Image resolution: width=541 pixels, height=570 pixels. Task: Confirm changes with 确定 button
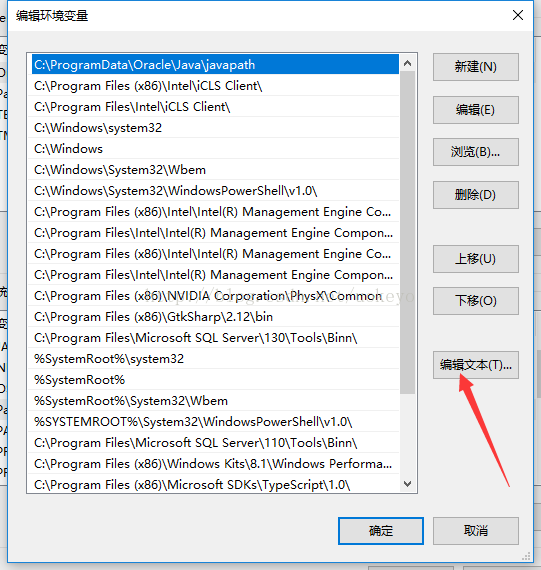[x=381, y=531]
